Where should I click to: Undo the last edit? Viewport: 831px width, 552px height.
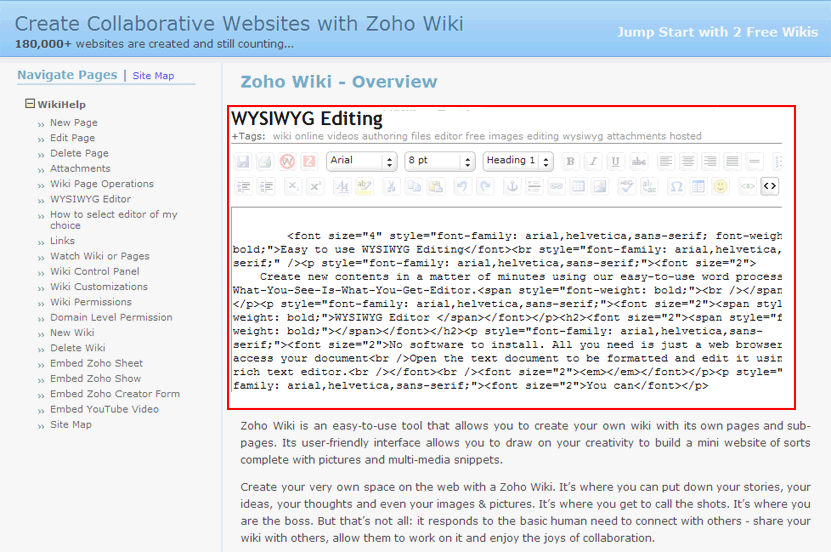pyautogui.click(x=462, y=186)
